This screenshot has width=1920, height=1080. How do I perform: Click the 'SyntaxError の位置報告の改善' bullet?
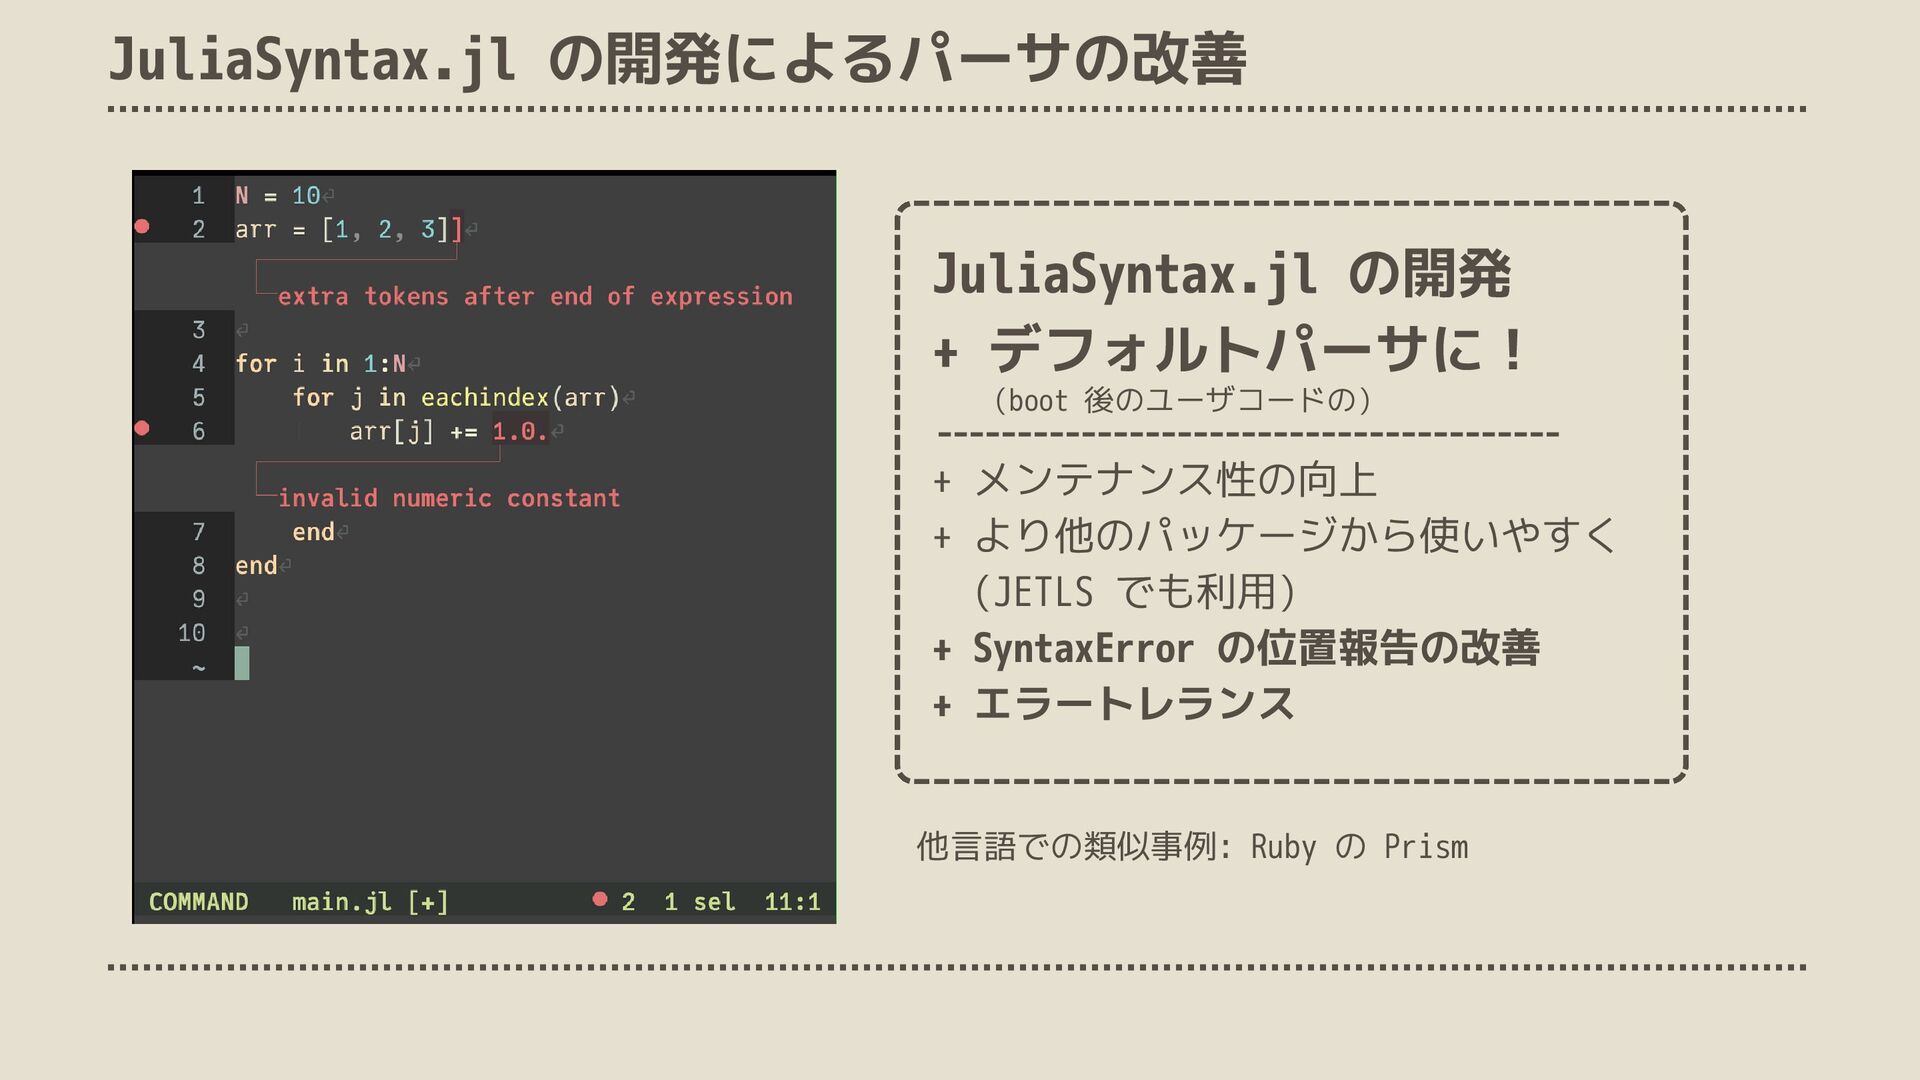(1255, 649)
